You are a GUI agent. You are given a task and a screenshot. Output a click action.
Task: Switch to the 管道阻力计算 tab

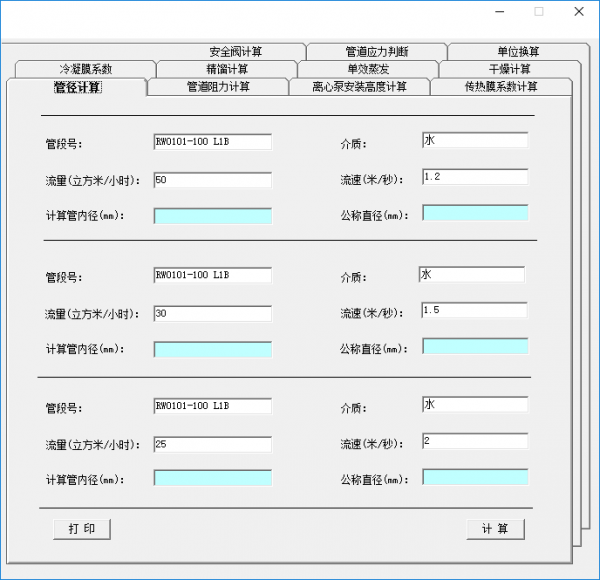point(218,87)
